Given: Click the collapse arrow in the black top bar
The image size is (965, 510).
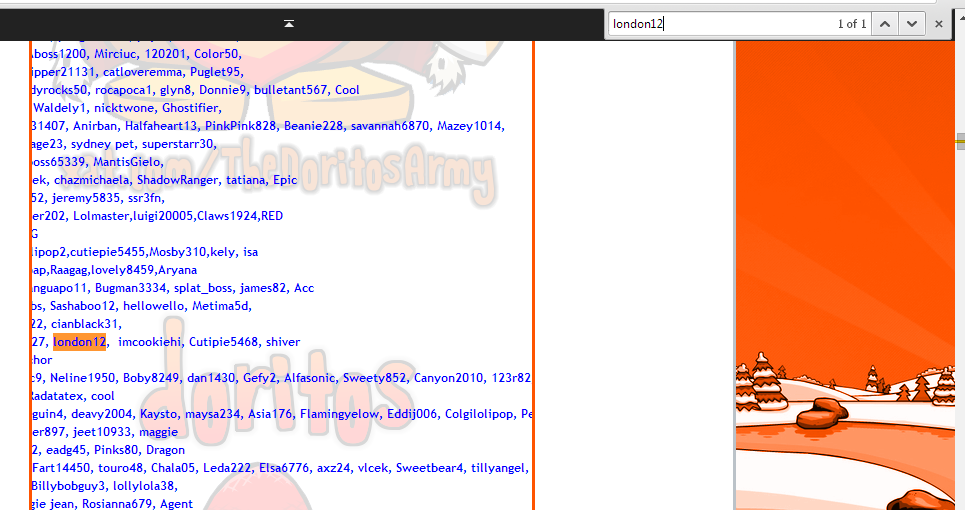Looking at the screenshot, I should pos(289,23).
